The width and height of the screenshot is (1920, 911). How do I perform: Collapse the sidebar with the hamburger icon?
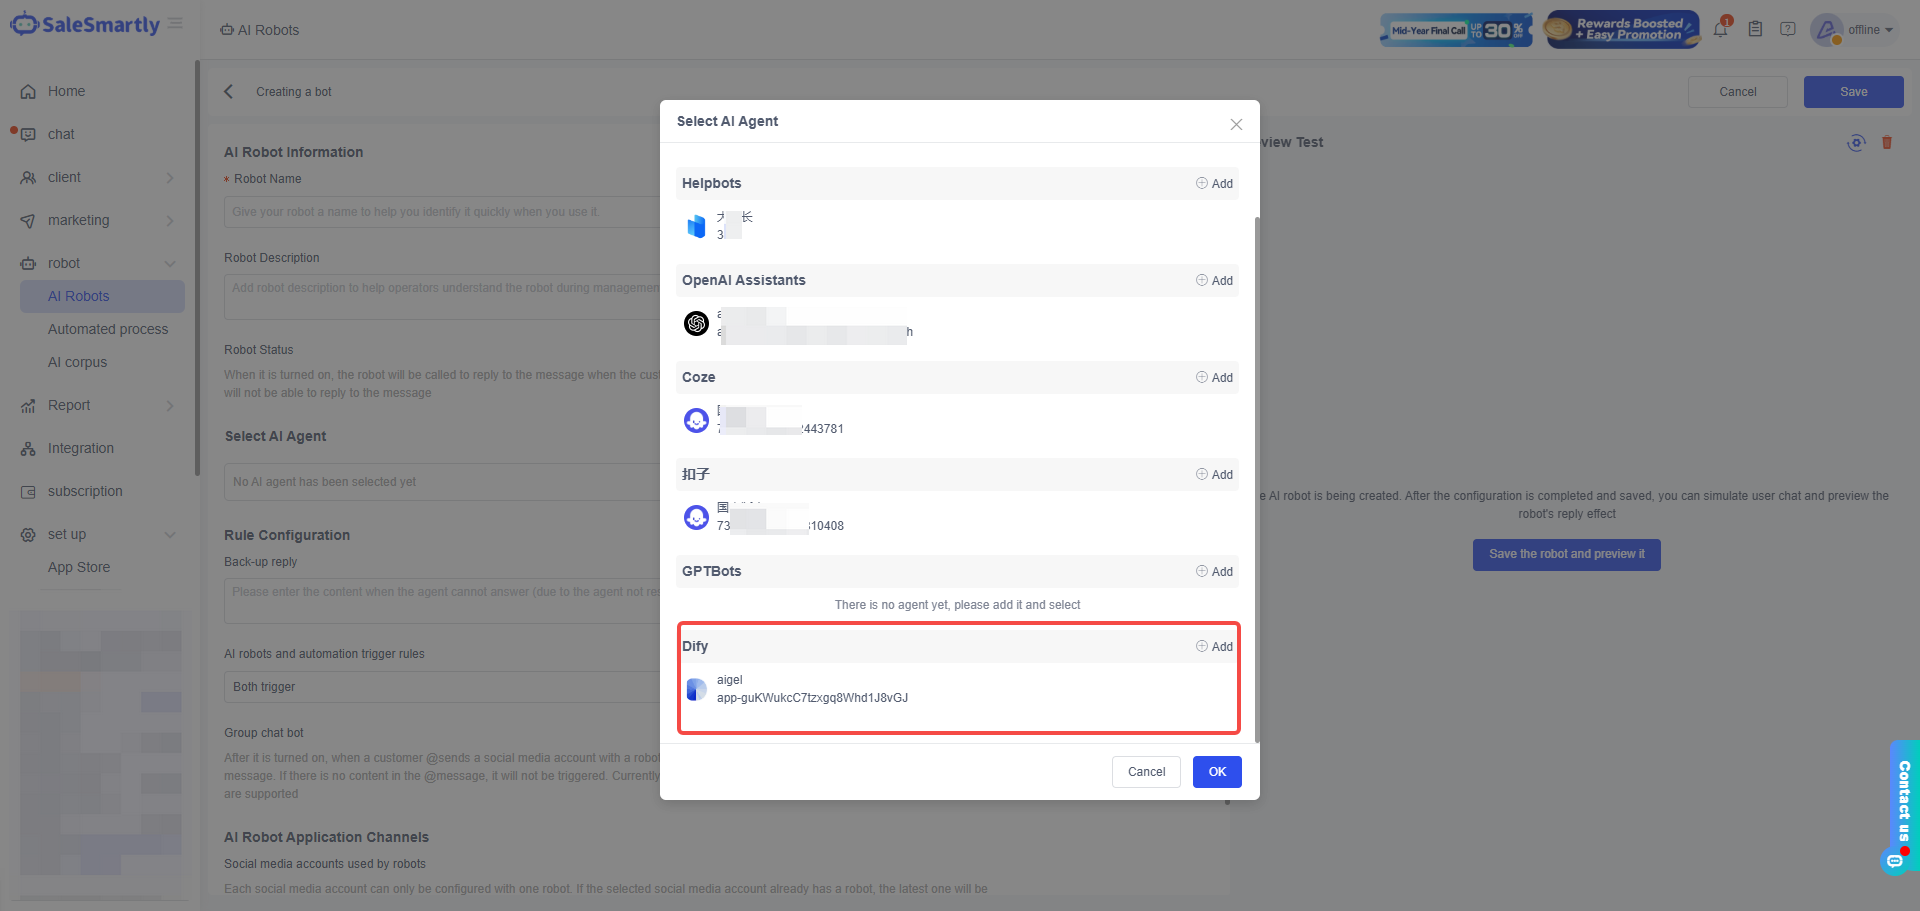[x=176, y=24]
